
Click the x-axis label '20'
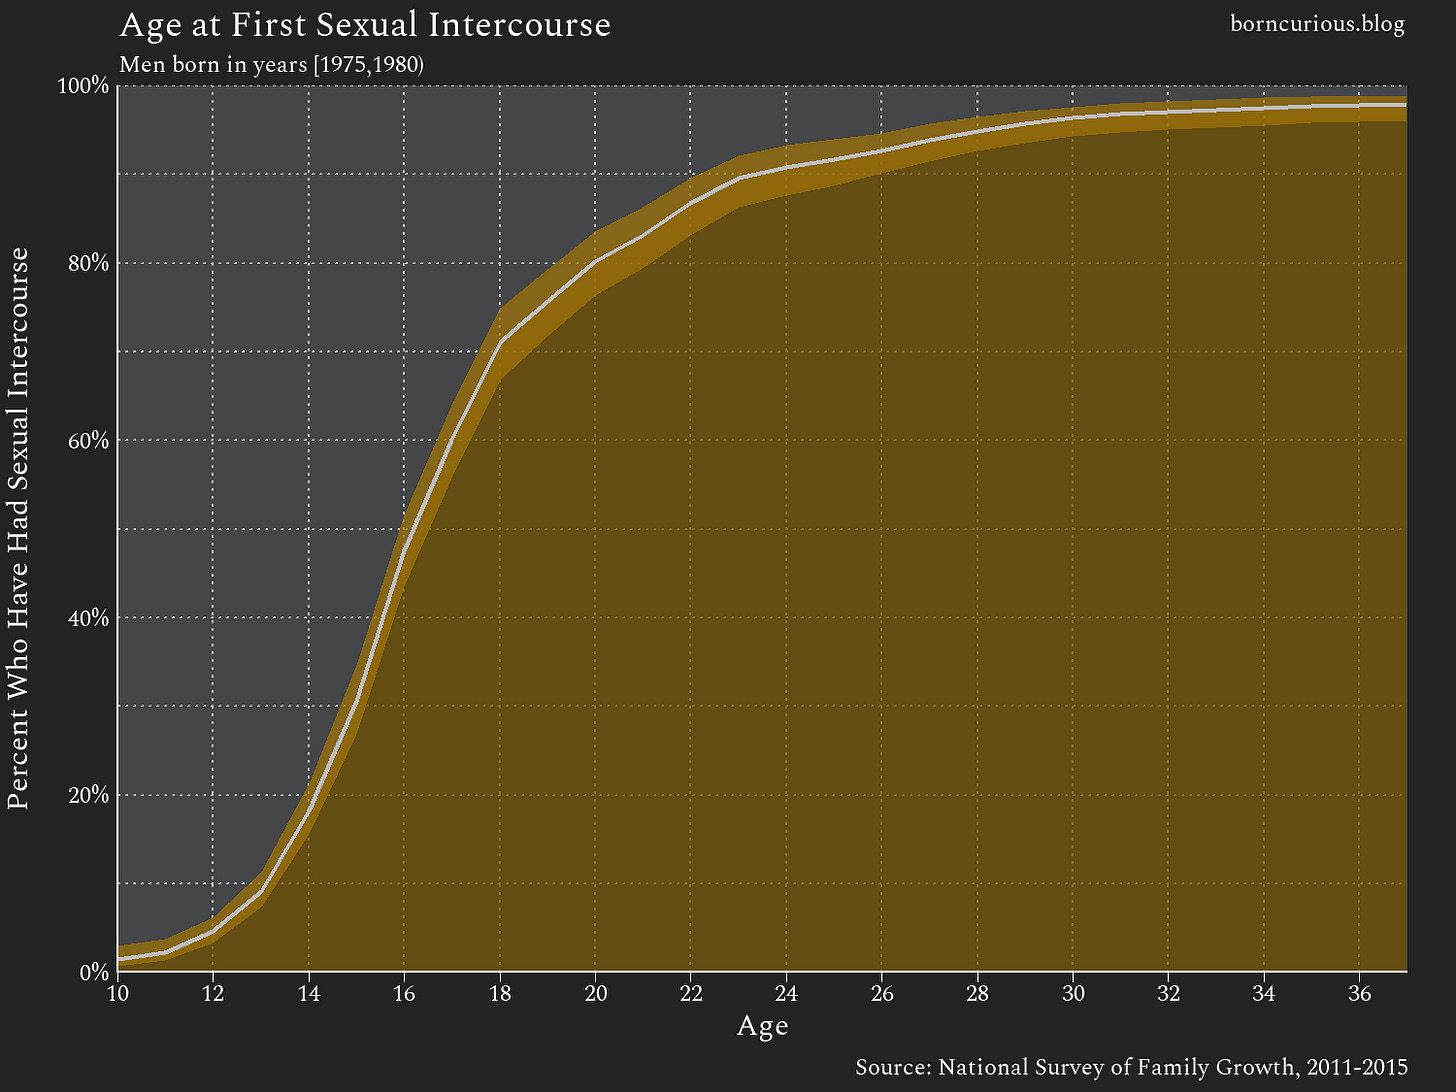595,993
